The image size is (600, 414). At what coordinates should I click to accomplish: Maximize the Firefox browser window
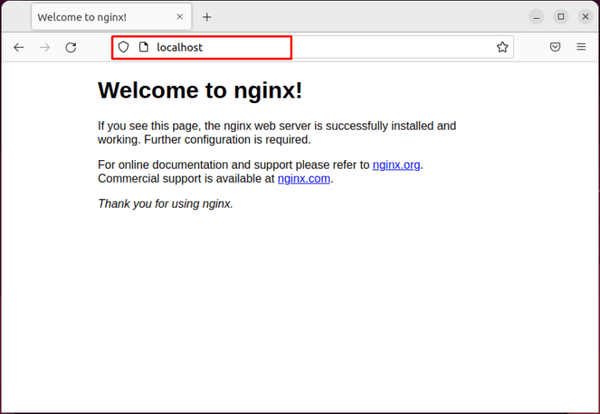[x=560, y=17]
